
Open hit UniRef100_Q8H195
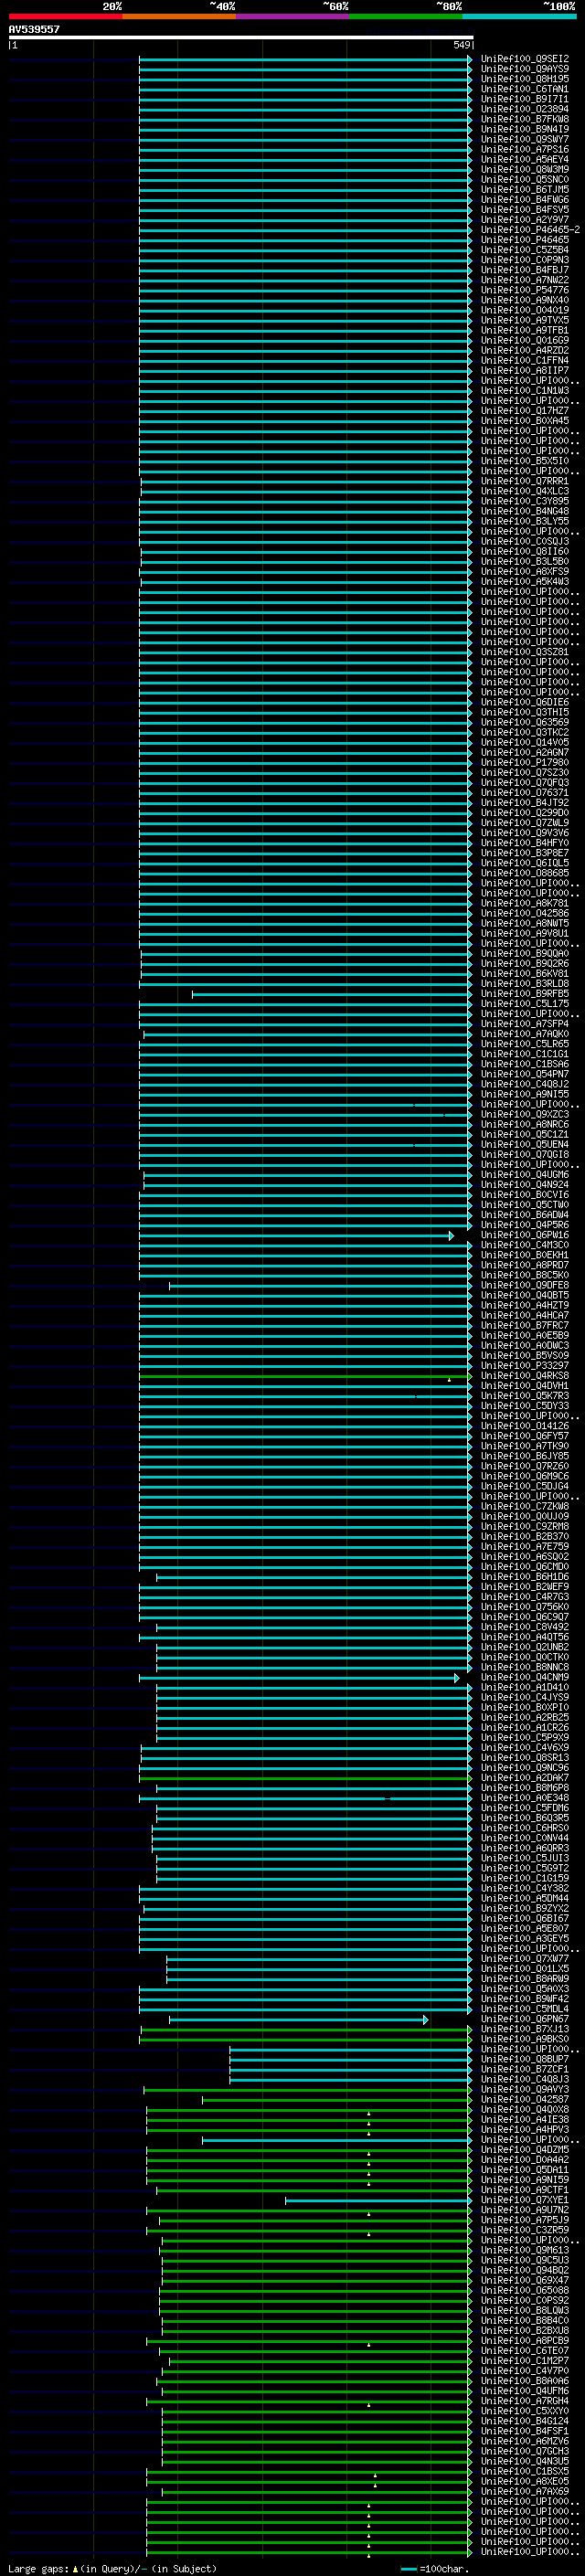point(525,79)
